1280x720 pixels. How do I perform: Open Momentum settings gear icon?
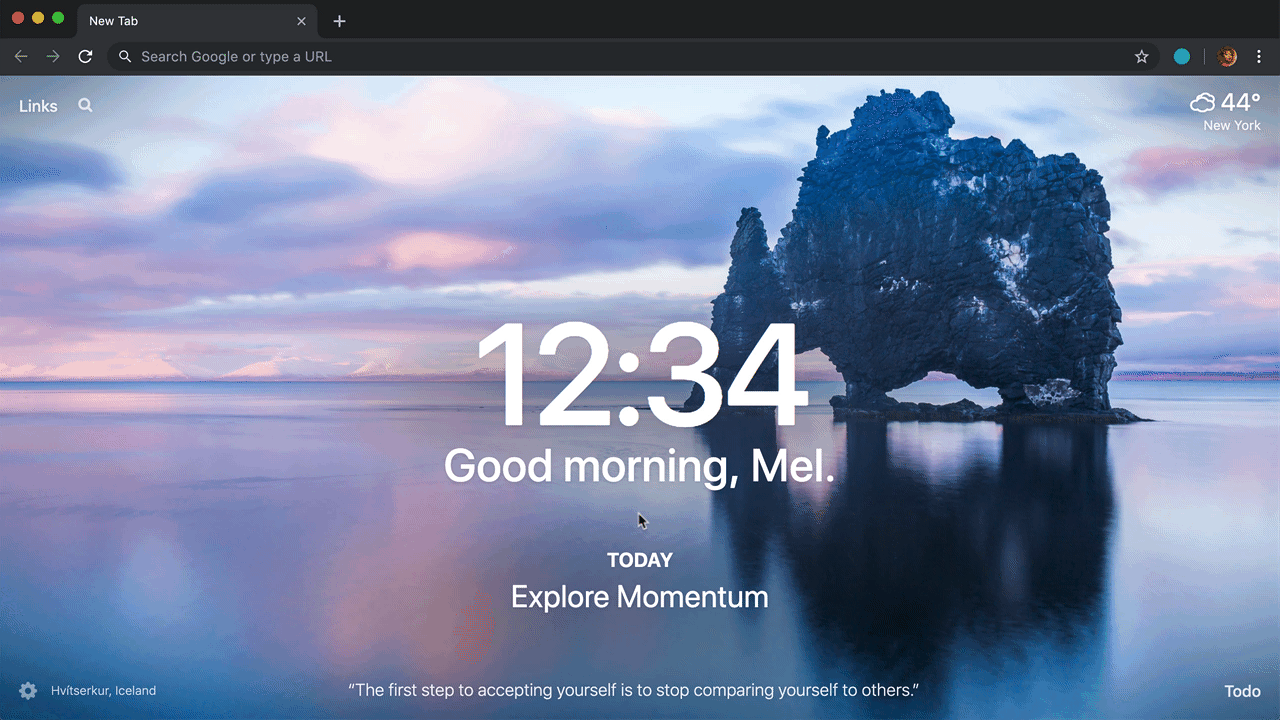tap(28, 691)
